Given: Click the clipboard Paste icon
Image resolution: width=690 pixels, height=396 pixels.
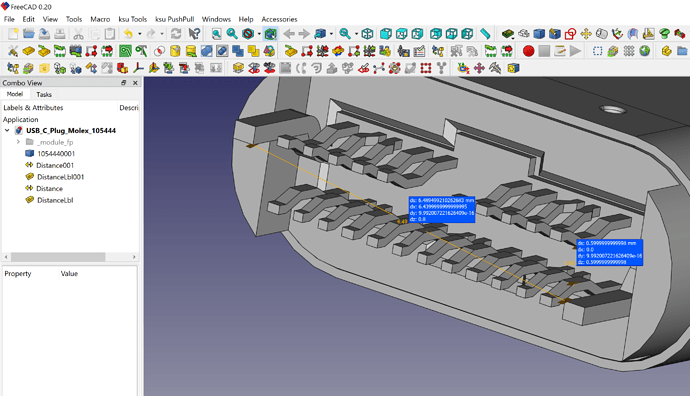Looking at the screenshot, I should (x=110, y=34).
